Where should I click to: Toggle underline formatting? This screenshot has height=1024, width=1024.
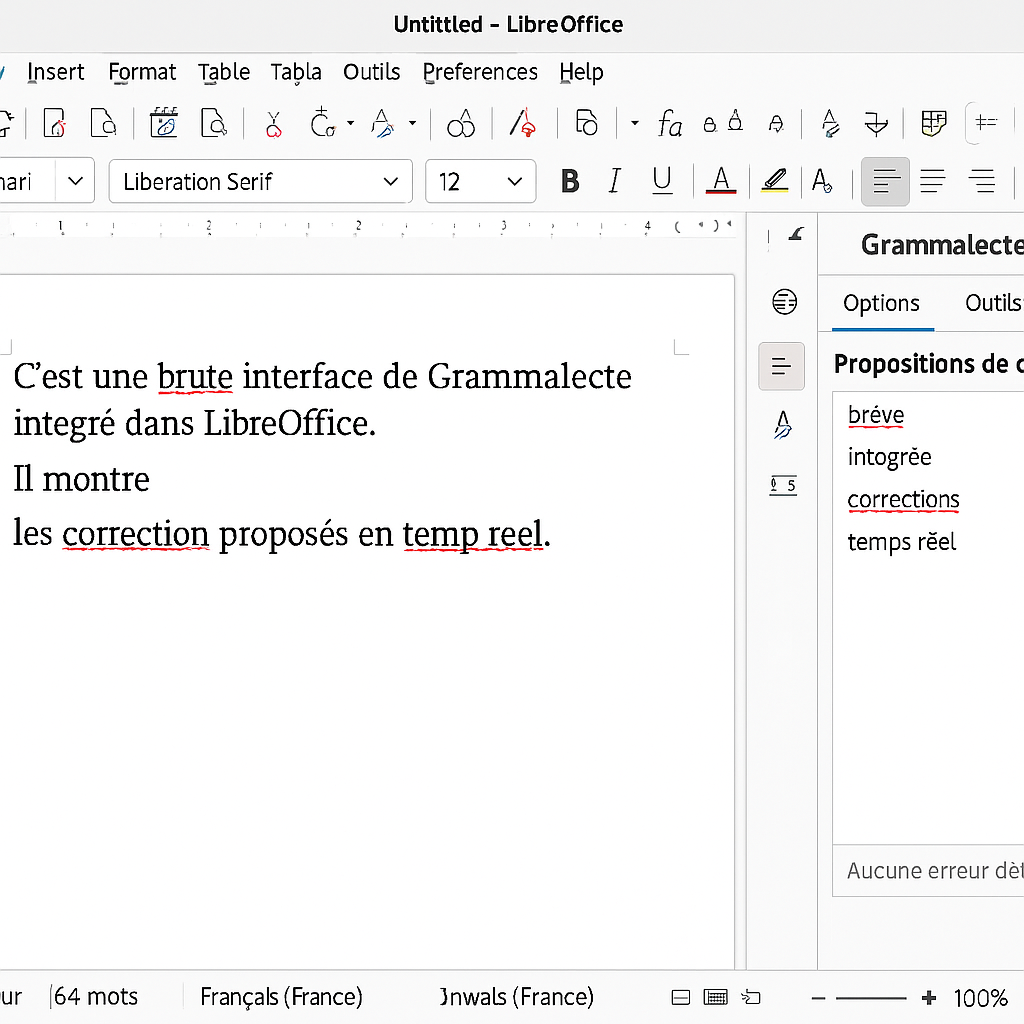662,180
